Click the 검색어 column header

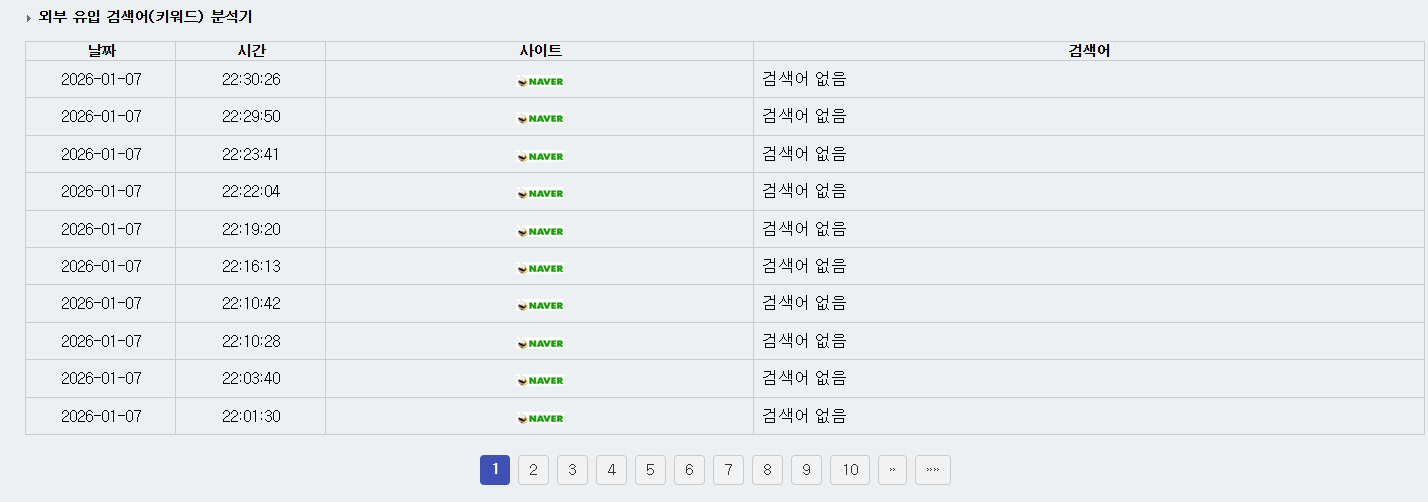click(1089, 51)
